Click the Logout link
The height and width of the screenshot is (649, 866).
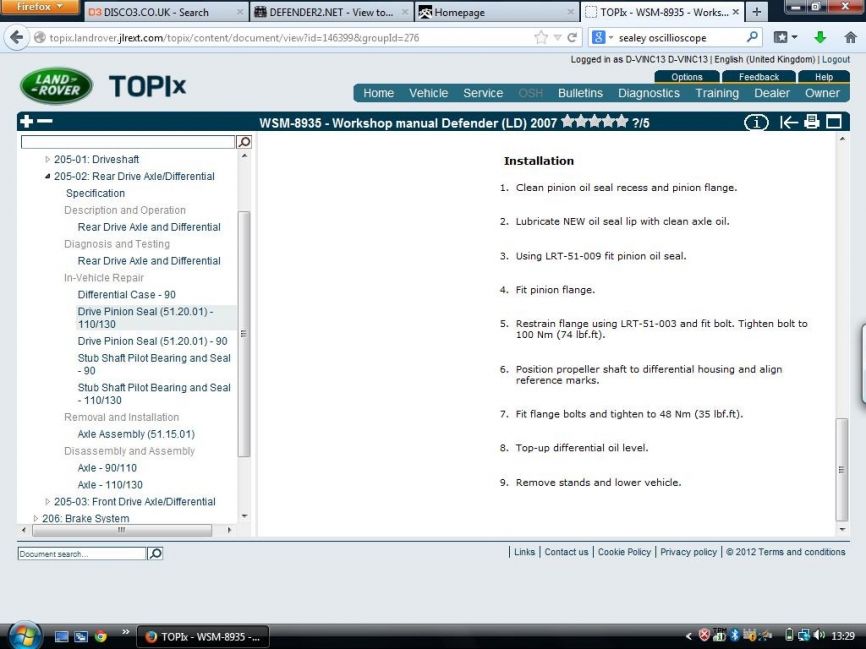pyautogui.click(x=836, y=60)
